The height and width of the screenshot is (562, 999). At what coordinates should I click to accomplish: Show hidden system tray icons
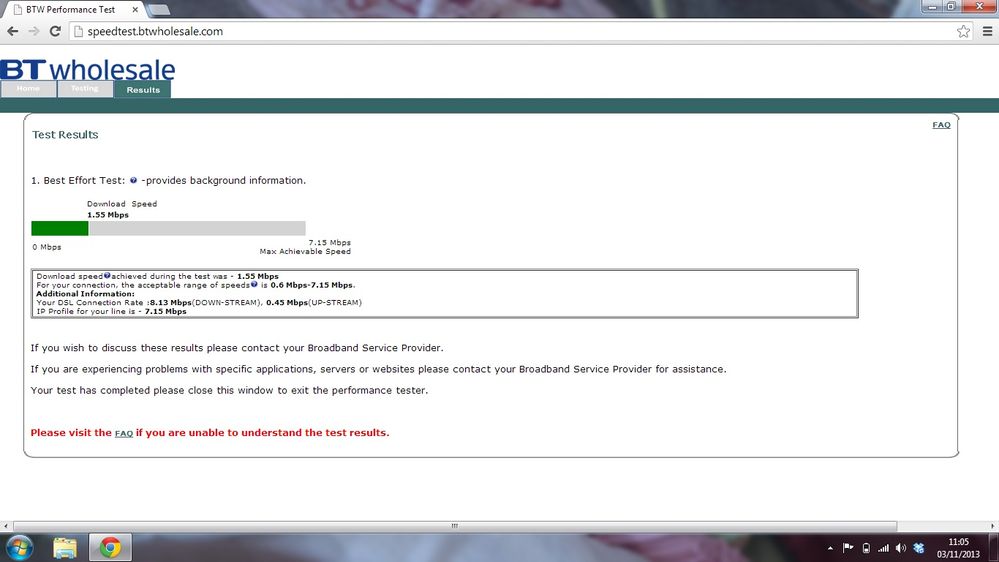(x=830, y=548)
